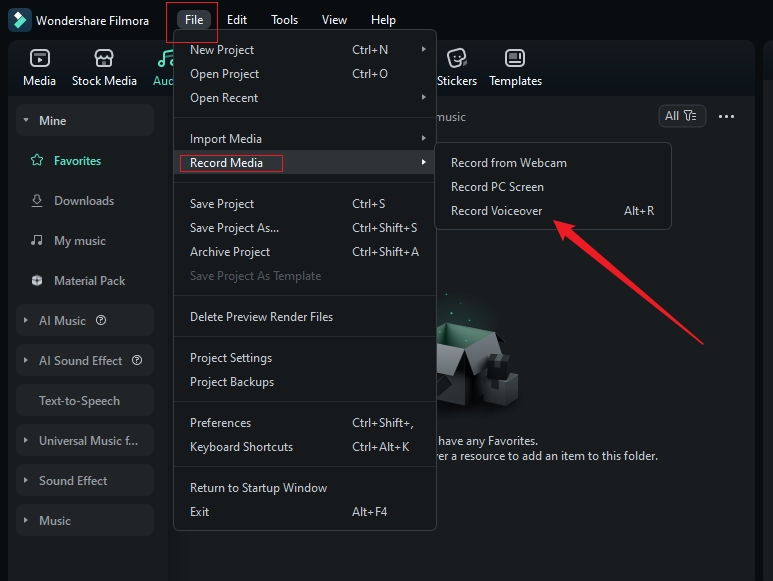Open Project Settings

point(305,358)
